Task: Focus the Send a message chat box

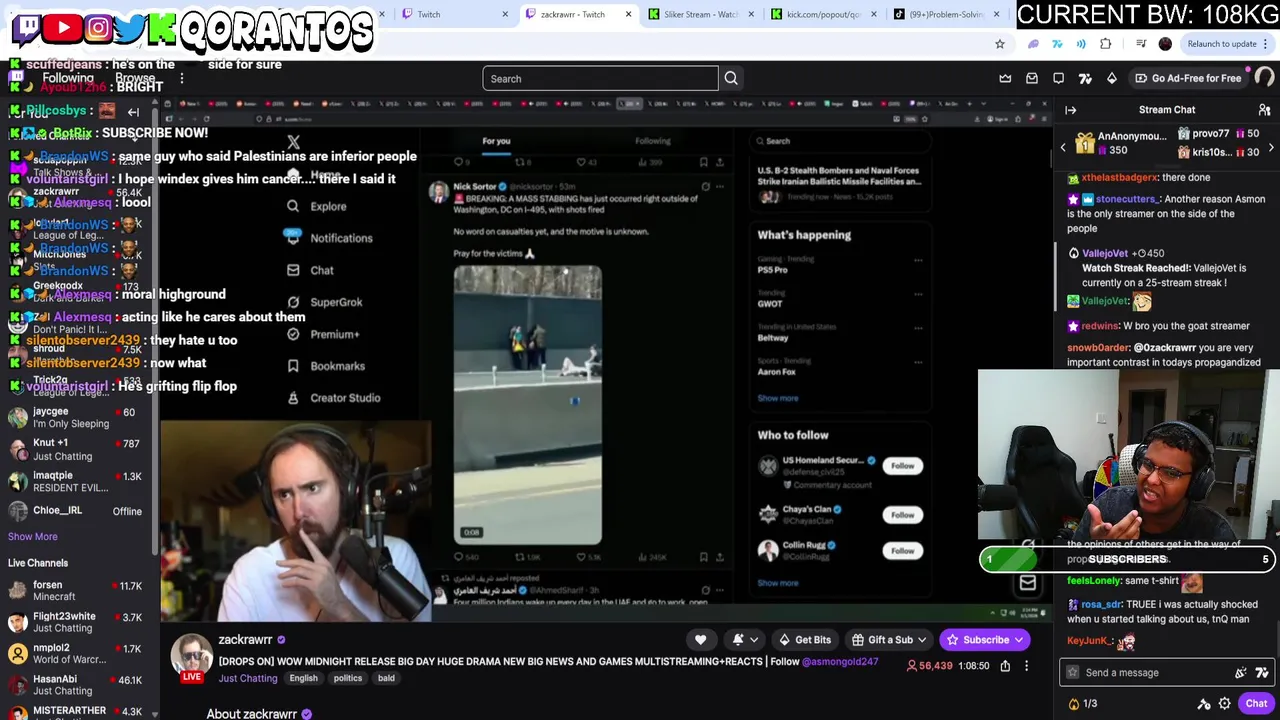Action: coord(1165,673)
